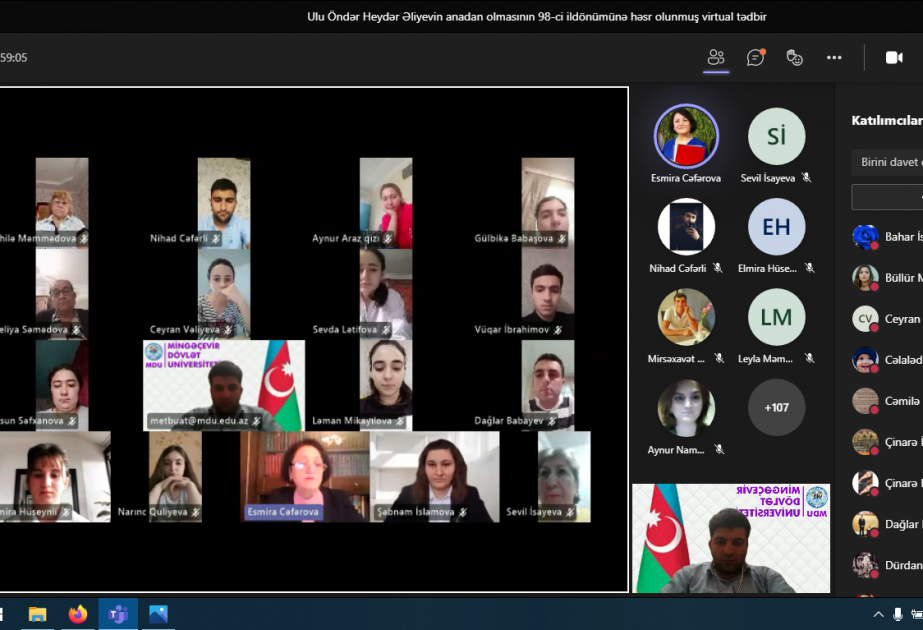Click muted mic icon next to Sevil İsayeva
Viewport: 923px width, 630px height.
tap(806, 177)
